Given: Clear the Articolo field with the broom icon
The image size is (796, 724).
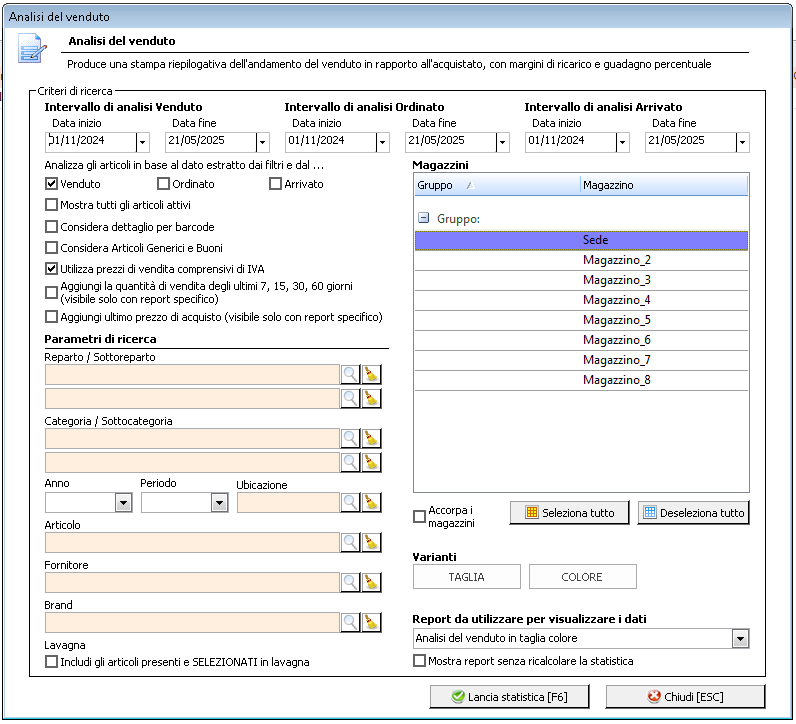Looking at the screenshot, I should pyautogui.click(x=372, y=543).
